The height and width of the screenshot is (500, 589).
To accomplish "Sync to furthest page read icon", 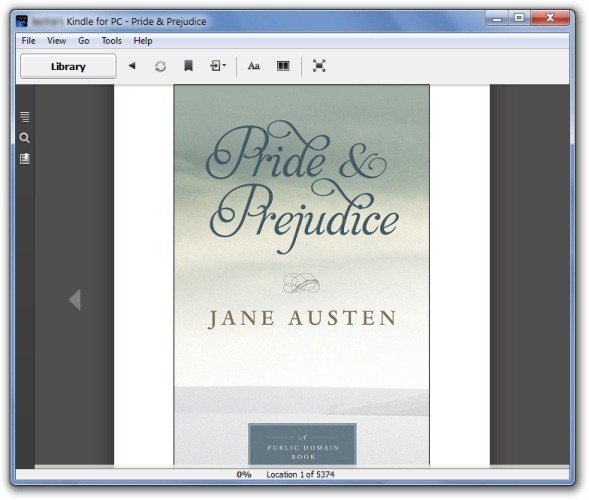I will (x=160, y=66).
